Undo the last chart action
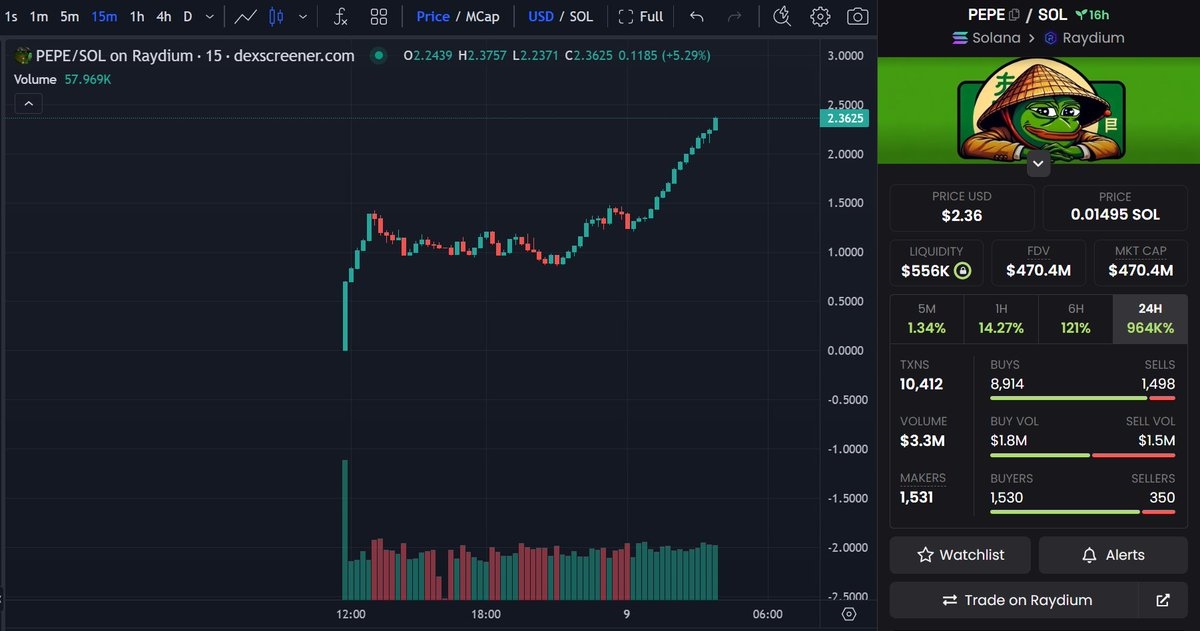 point(697,17)
